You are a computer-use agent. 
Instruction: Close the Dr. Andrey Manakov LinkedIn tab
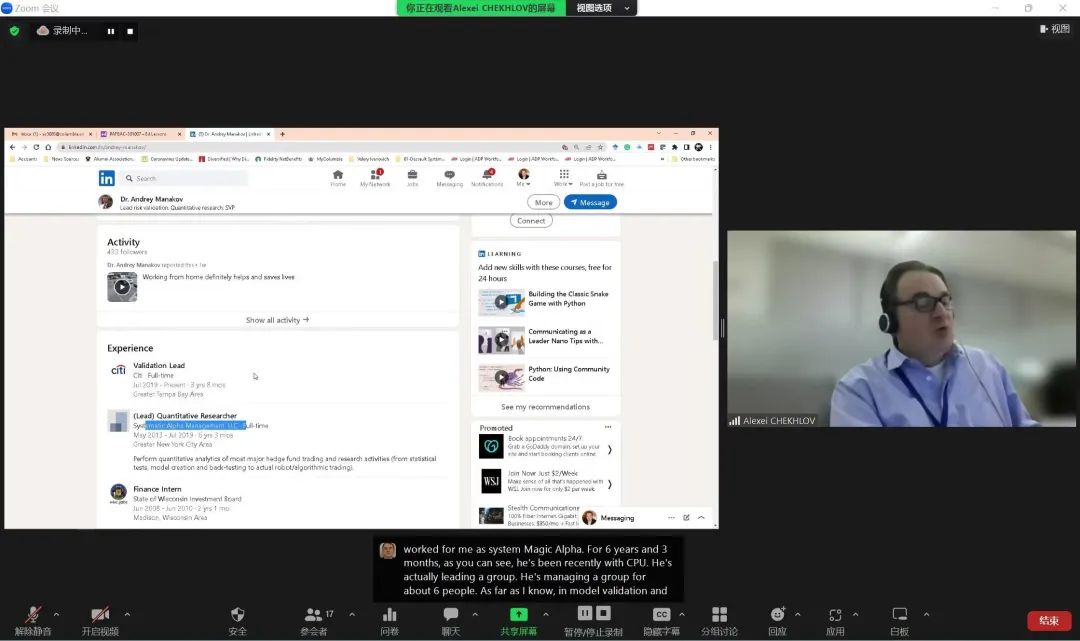tap(269, 134)
